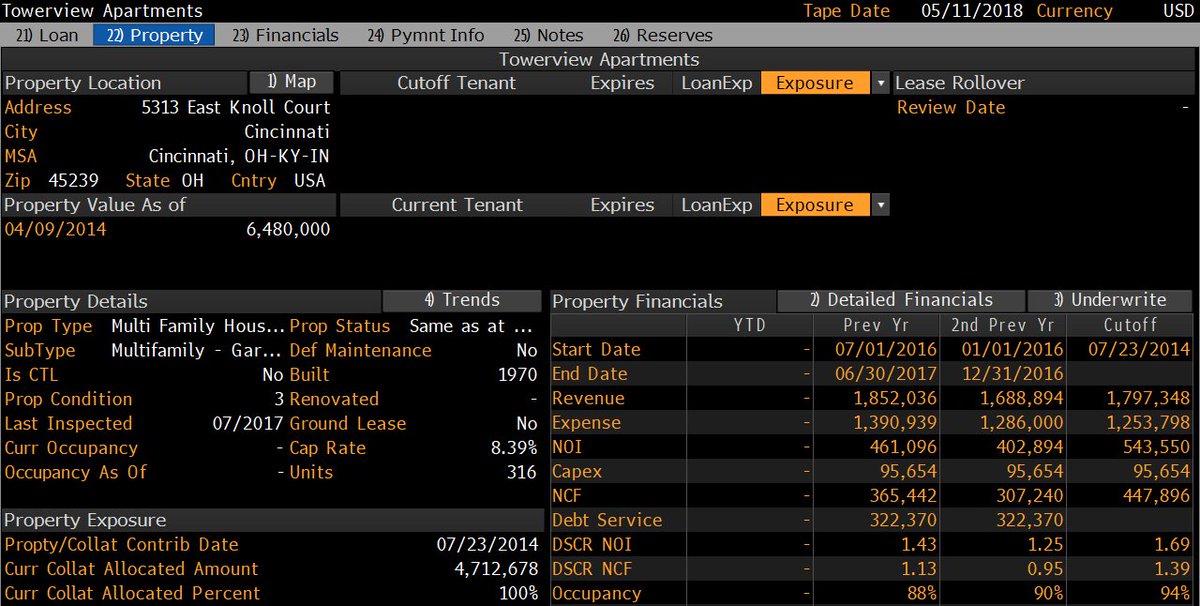The image size is (1200, 606).
Task: Click the Current Tenant column header
Action: point(457,205)
